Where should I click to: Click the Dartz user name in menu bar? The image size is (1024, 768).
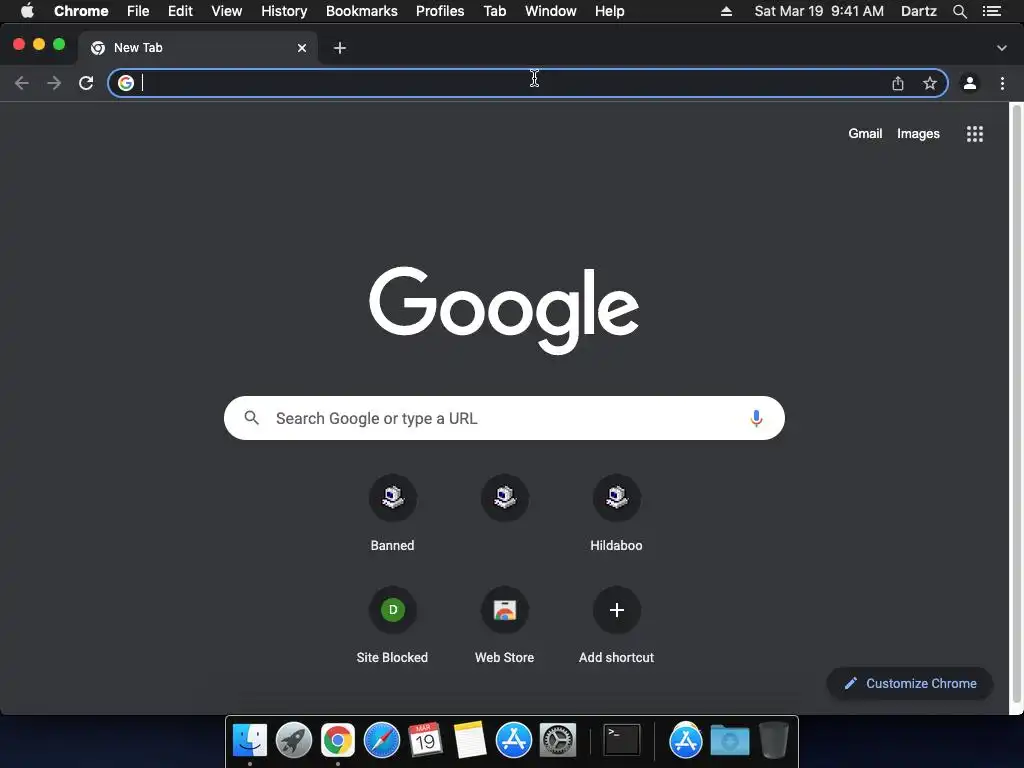tap(919, 11)
